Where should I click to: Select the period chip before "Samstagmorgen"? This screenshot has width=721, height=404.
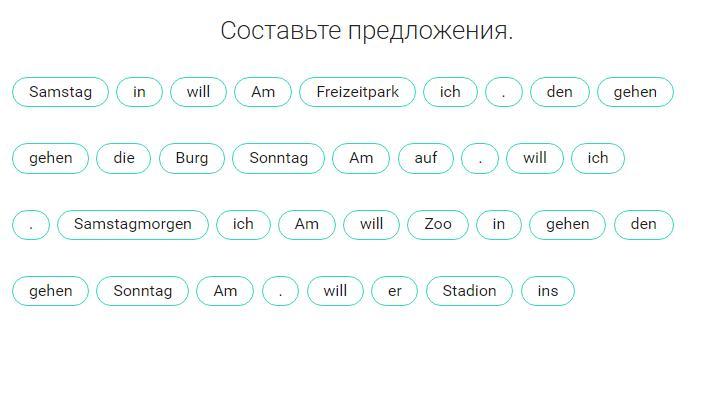31,224
